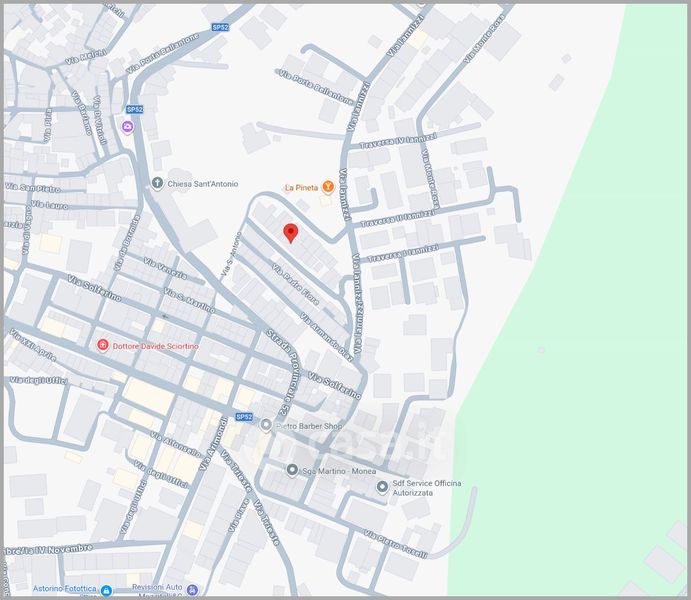This screenshot has width=691, height=600.
Task: Click the Sga Martino - Monea label
Action: 339,471
